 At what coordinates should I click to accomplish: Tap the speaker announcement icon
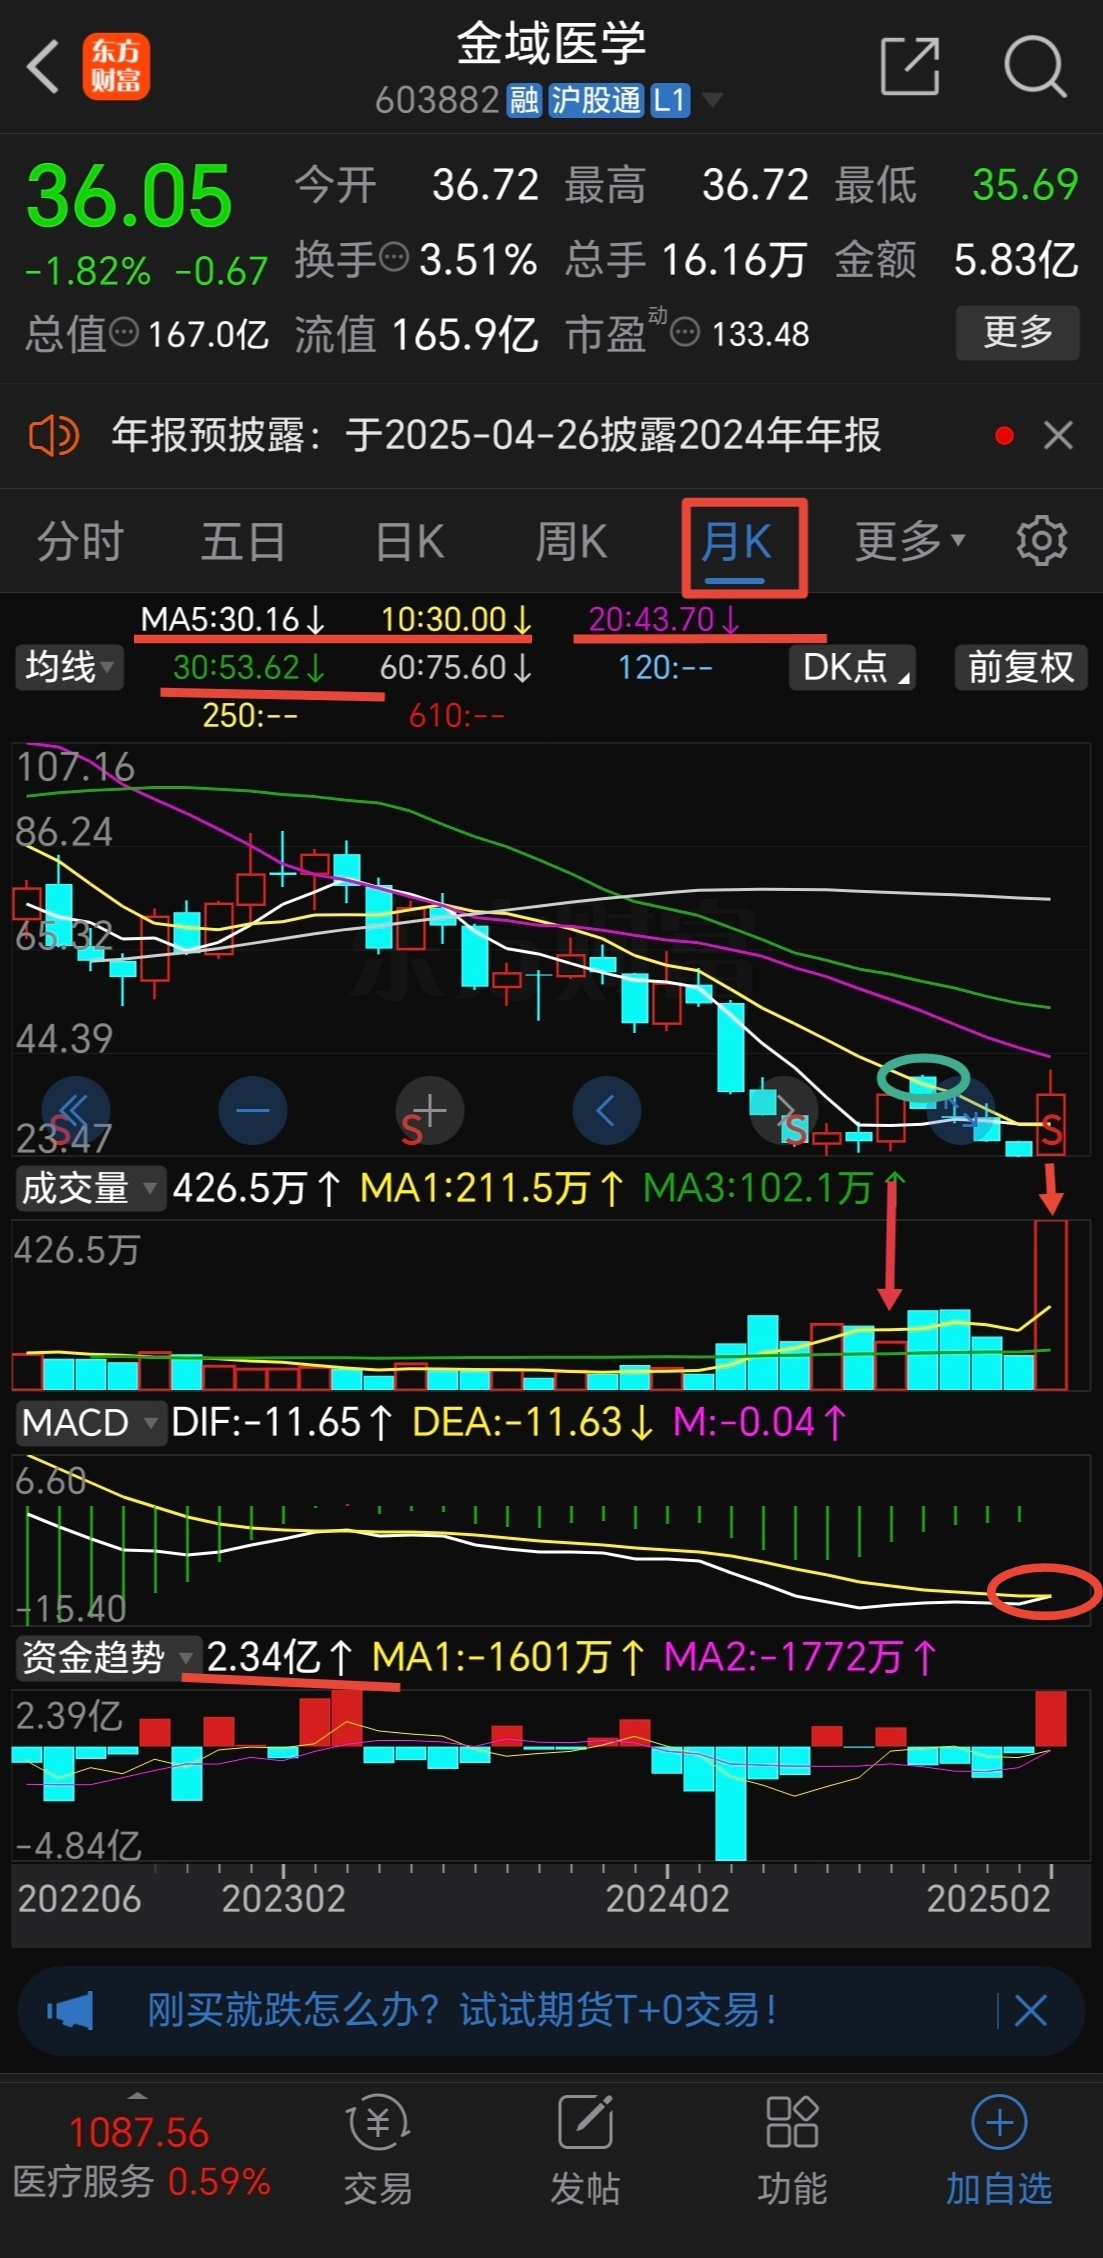(x=53, y=436)
